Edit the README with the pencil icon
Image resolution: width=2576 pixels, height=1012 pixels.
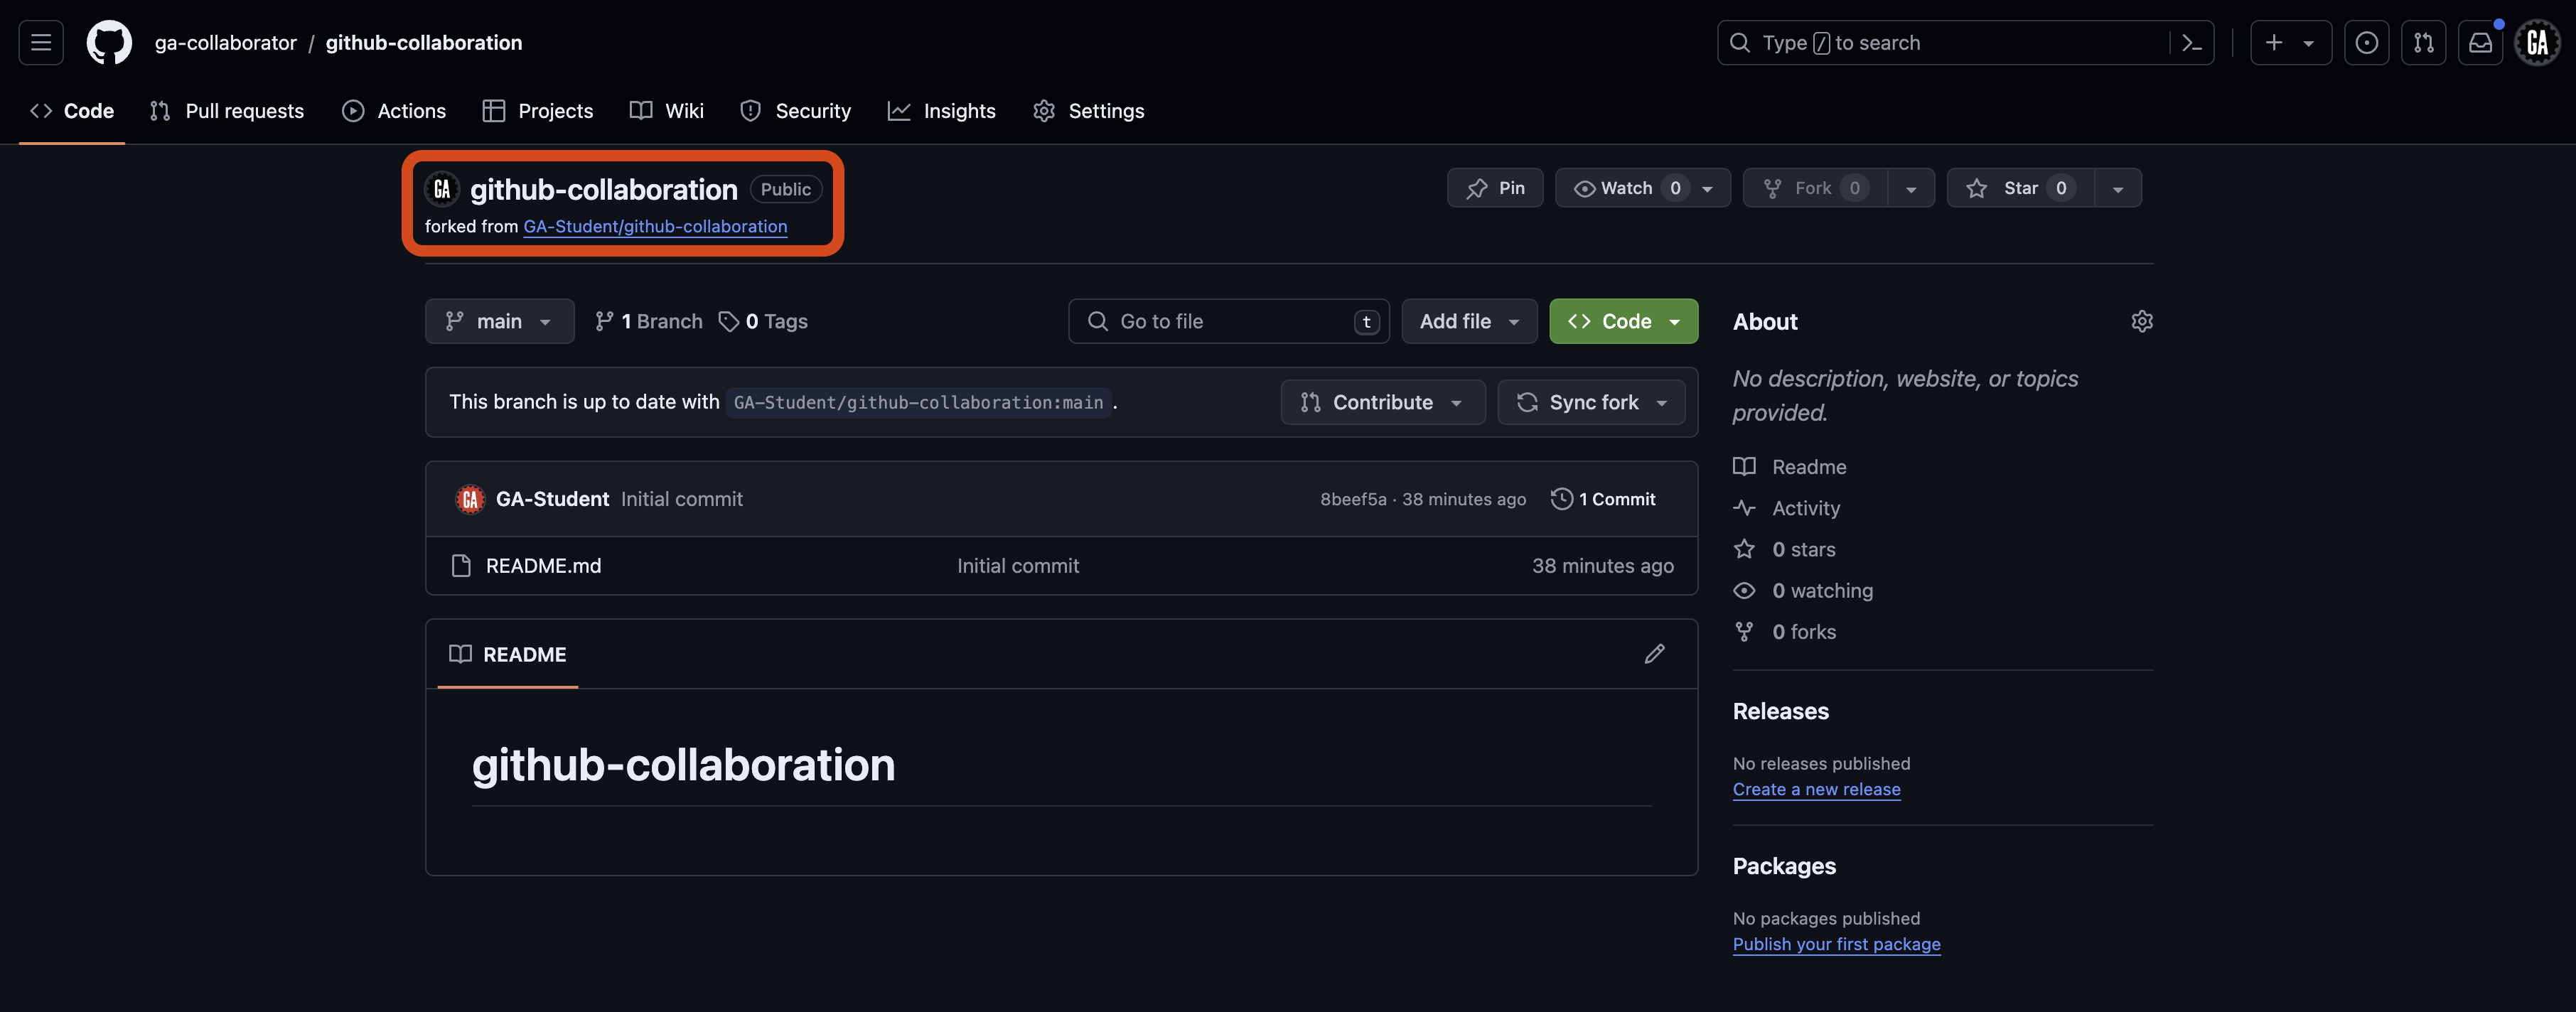(1655, 654)
